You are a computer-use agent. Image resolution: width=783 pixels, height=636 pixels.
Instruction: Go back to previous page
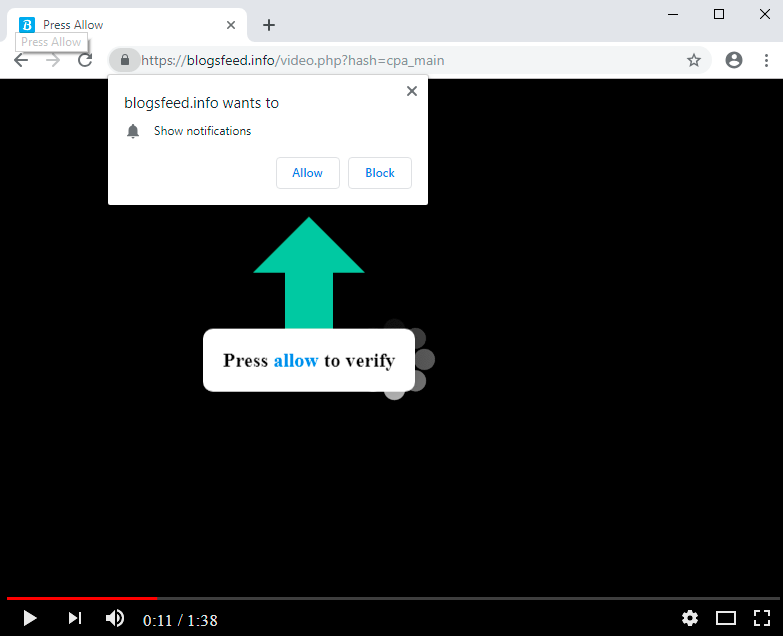click(x=21, y=60)
